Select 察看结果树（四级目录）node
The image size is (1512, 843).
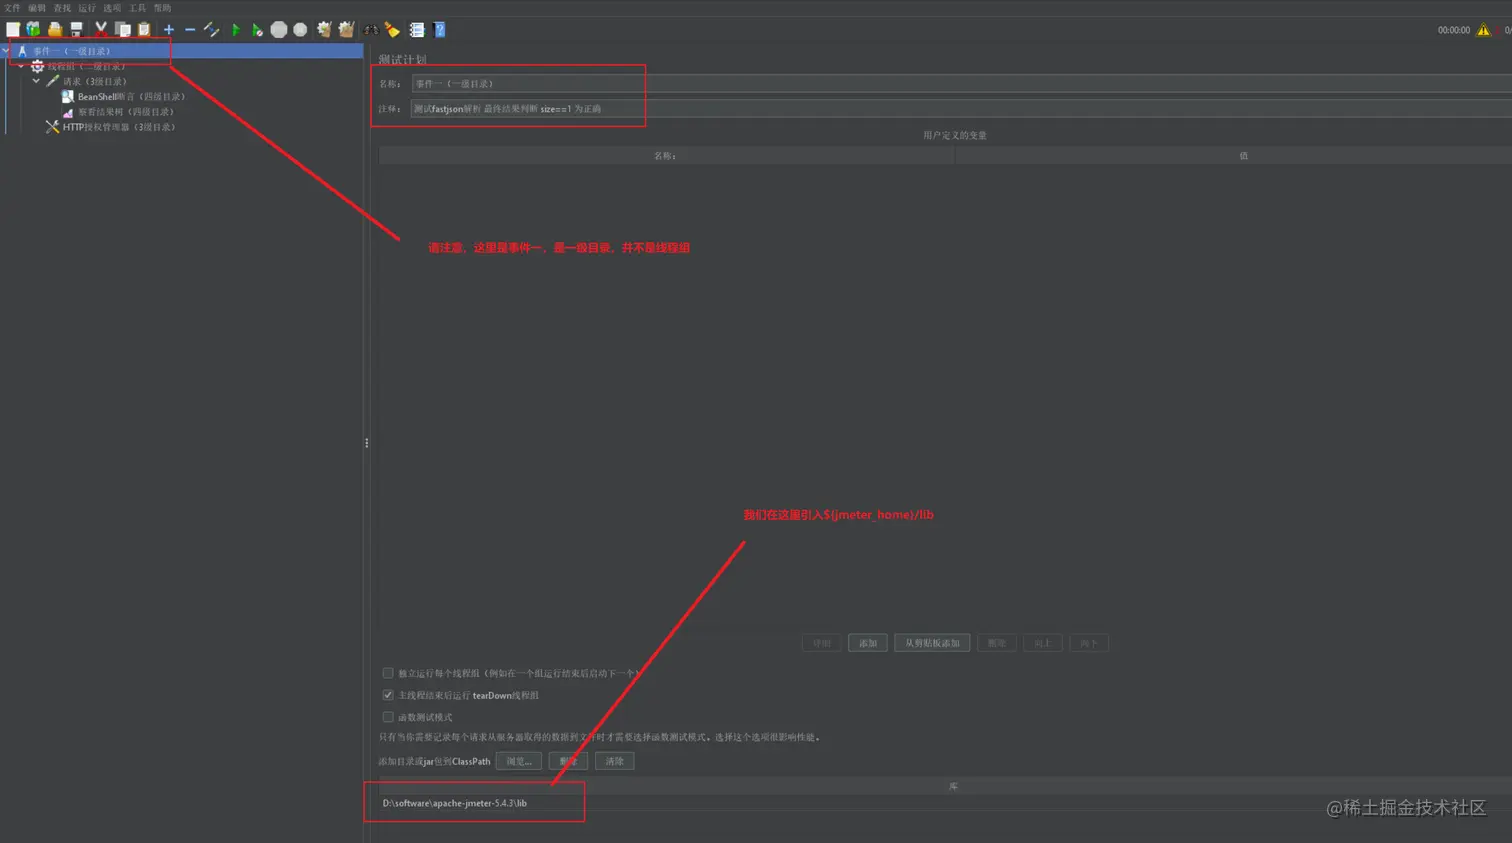[x=126, y=112]
